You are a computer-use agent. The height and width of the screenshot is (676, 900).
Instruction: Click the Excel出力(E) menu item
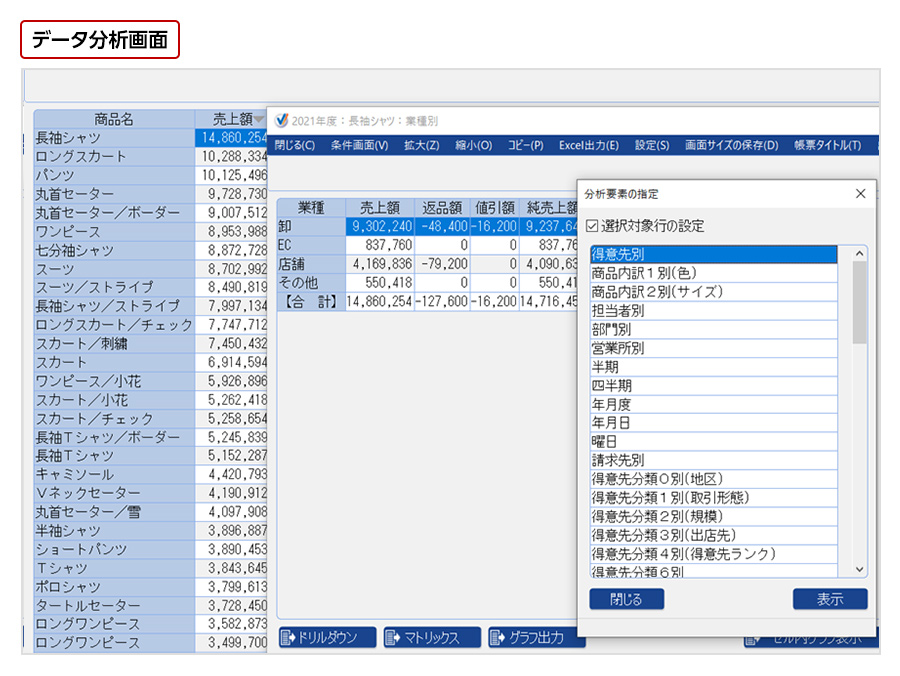tap(589, 145)
